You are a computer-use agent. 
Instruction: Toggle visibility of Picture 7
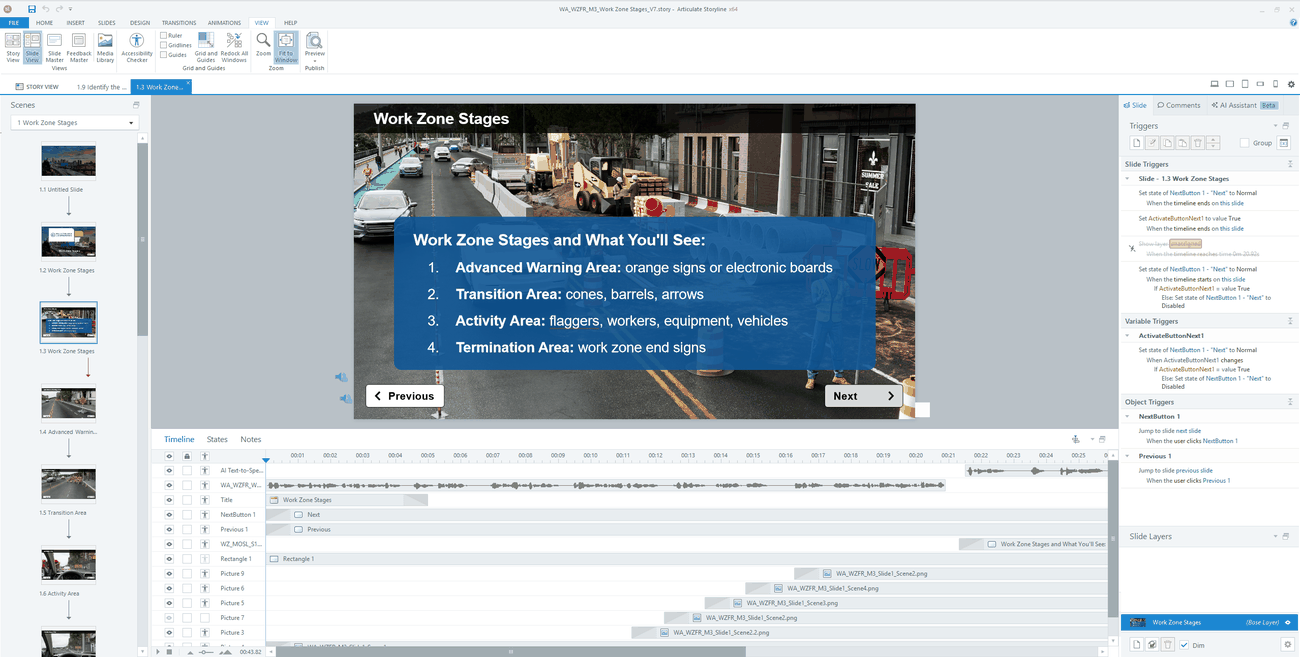[169, 618]
